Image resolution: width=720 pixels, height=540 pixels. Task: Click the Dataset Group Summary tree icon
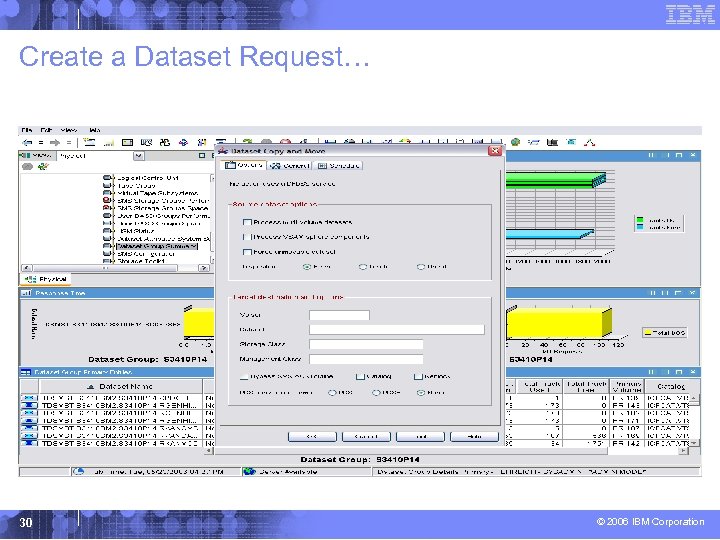click(107, 246)
